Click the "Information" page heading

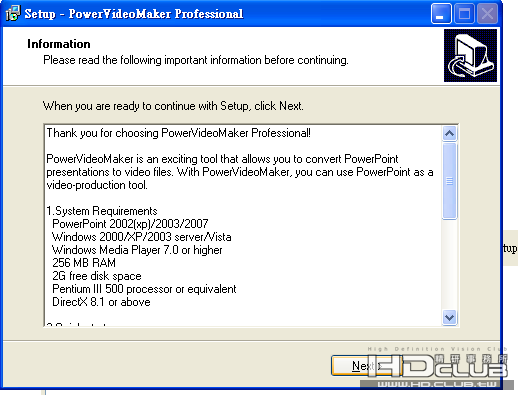pyautogui.click(x=59, y=44)
